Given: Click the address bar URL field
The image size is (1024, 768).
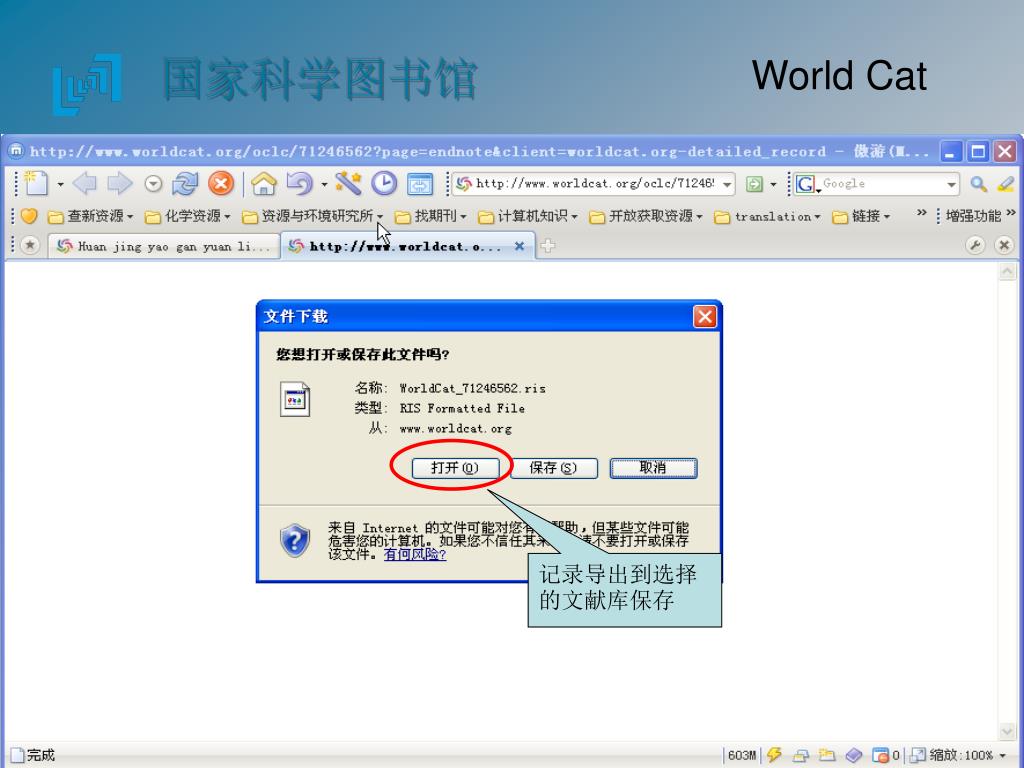Looking at the screenshot, I should 593,184.
